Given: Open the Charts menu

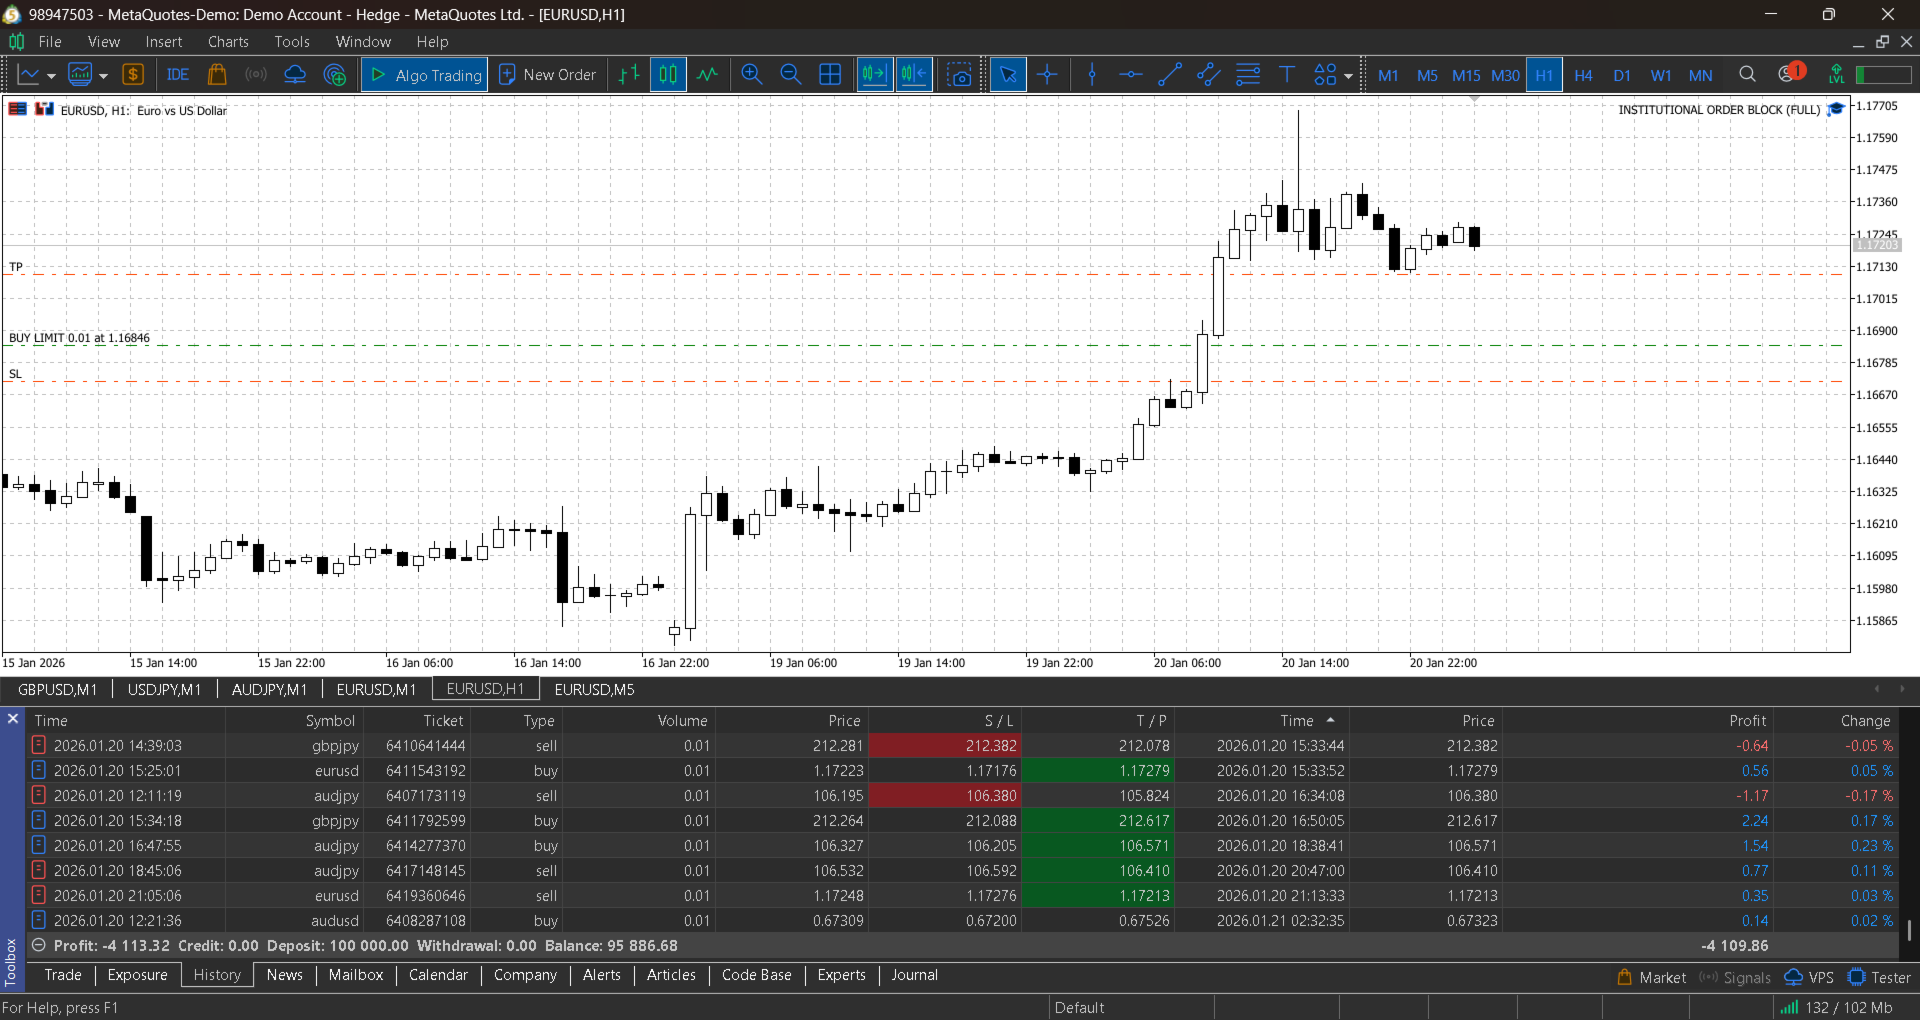Looking at the screenshot, I should pos(228,42).
